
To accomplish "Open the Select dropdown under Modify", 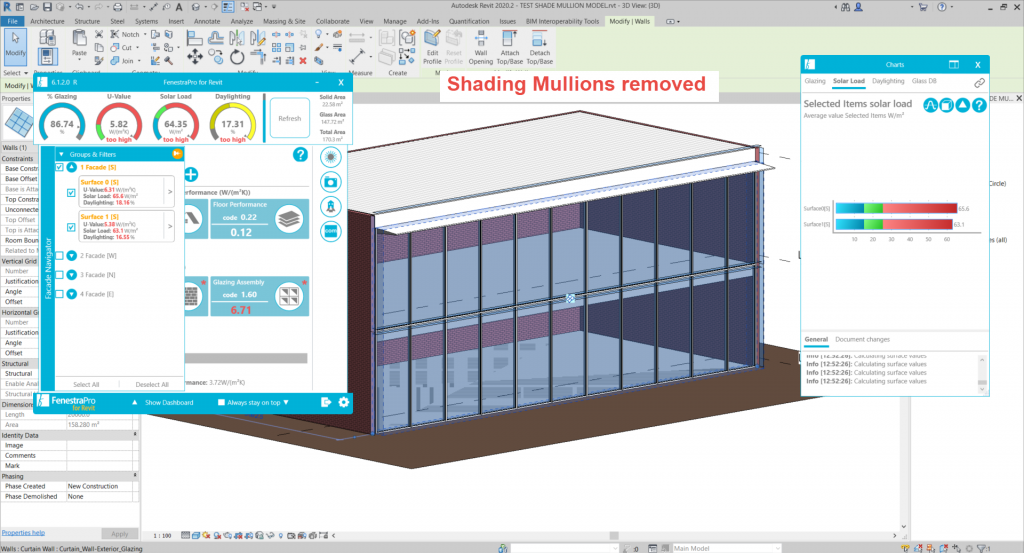I will point(16,73).
